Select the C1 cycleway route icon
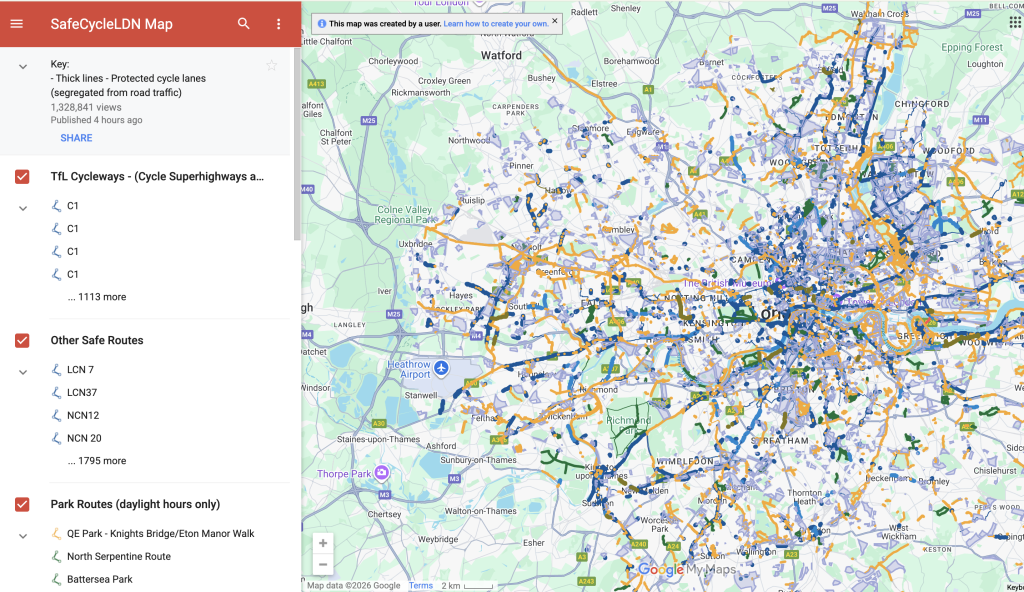Image resolution: width=1024 pixels, height=592 pixels. (57, 206)
